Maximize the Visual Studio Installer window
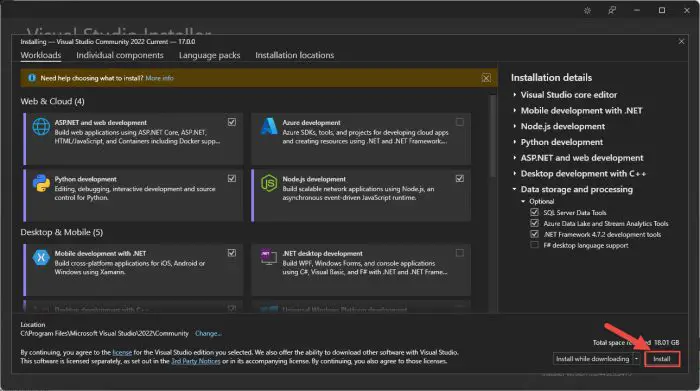The image size is (700, 391). coord(662,10)
